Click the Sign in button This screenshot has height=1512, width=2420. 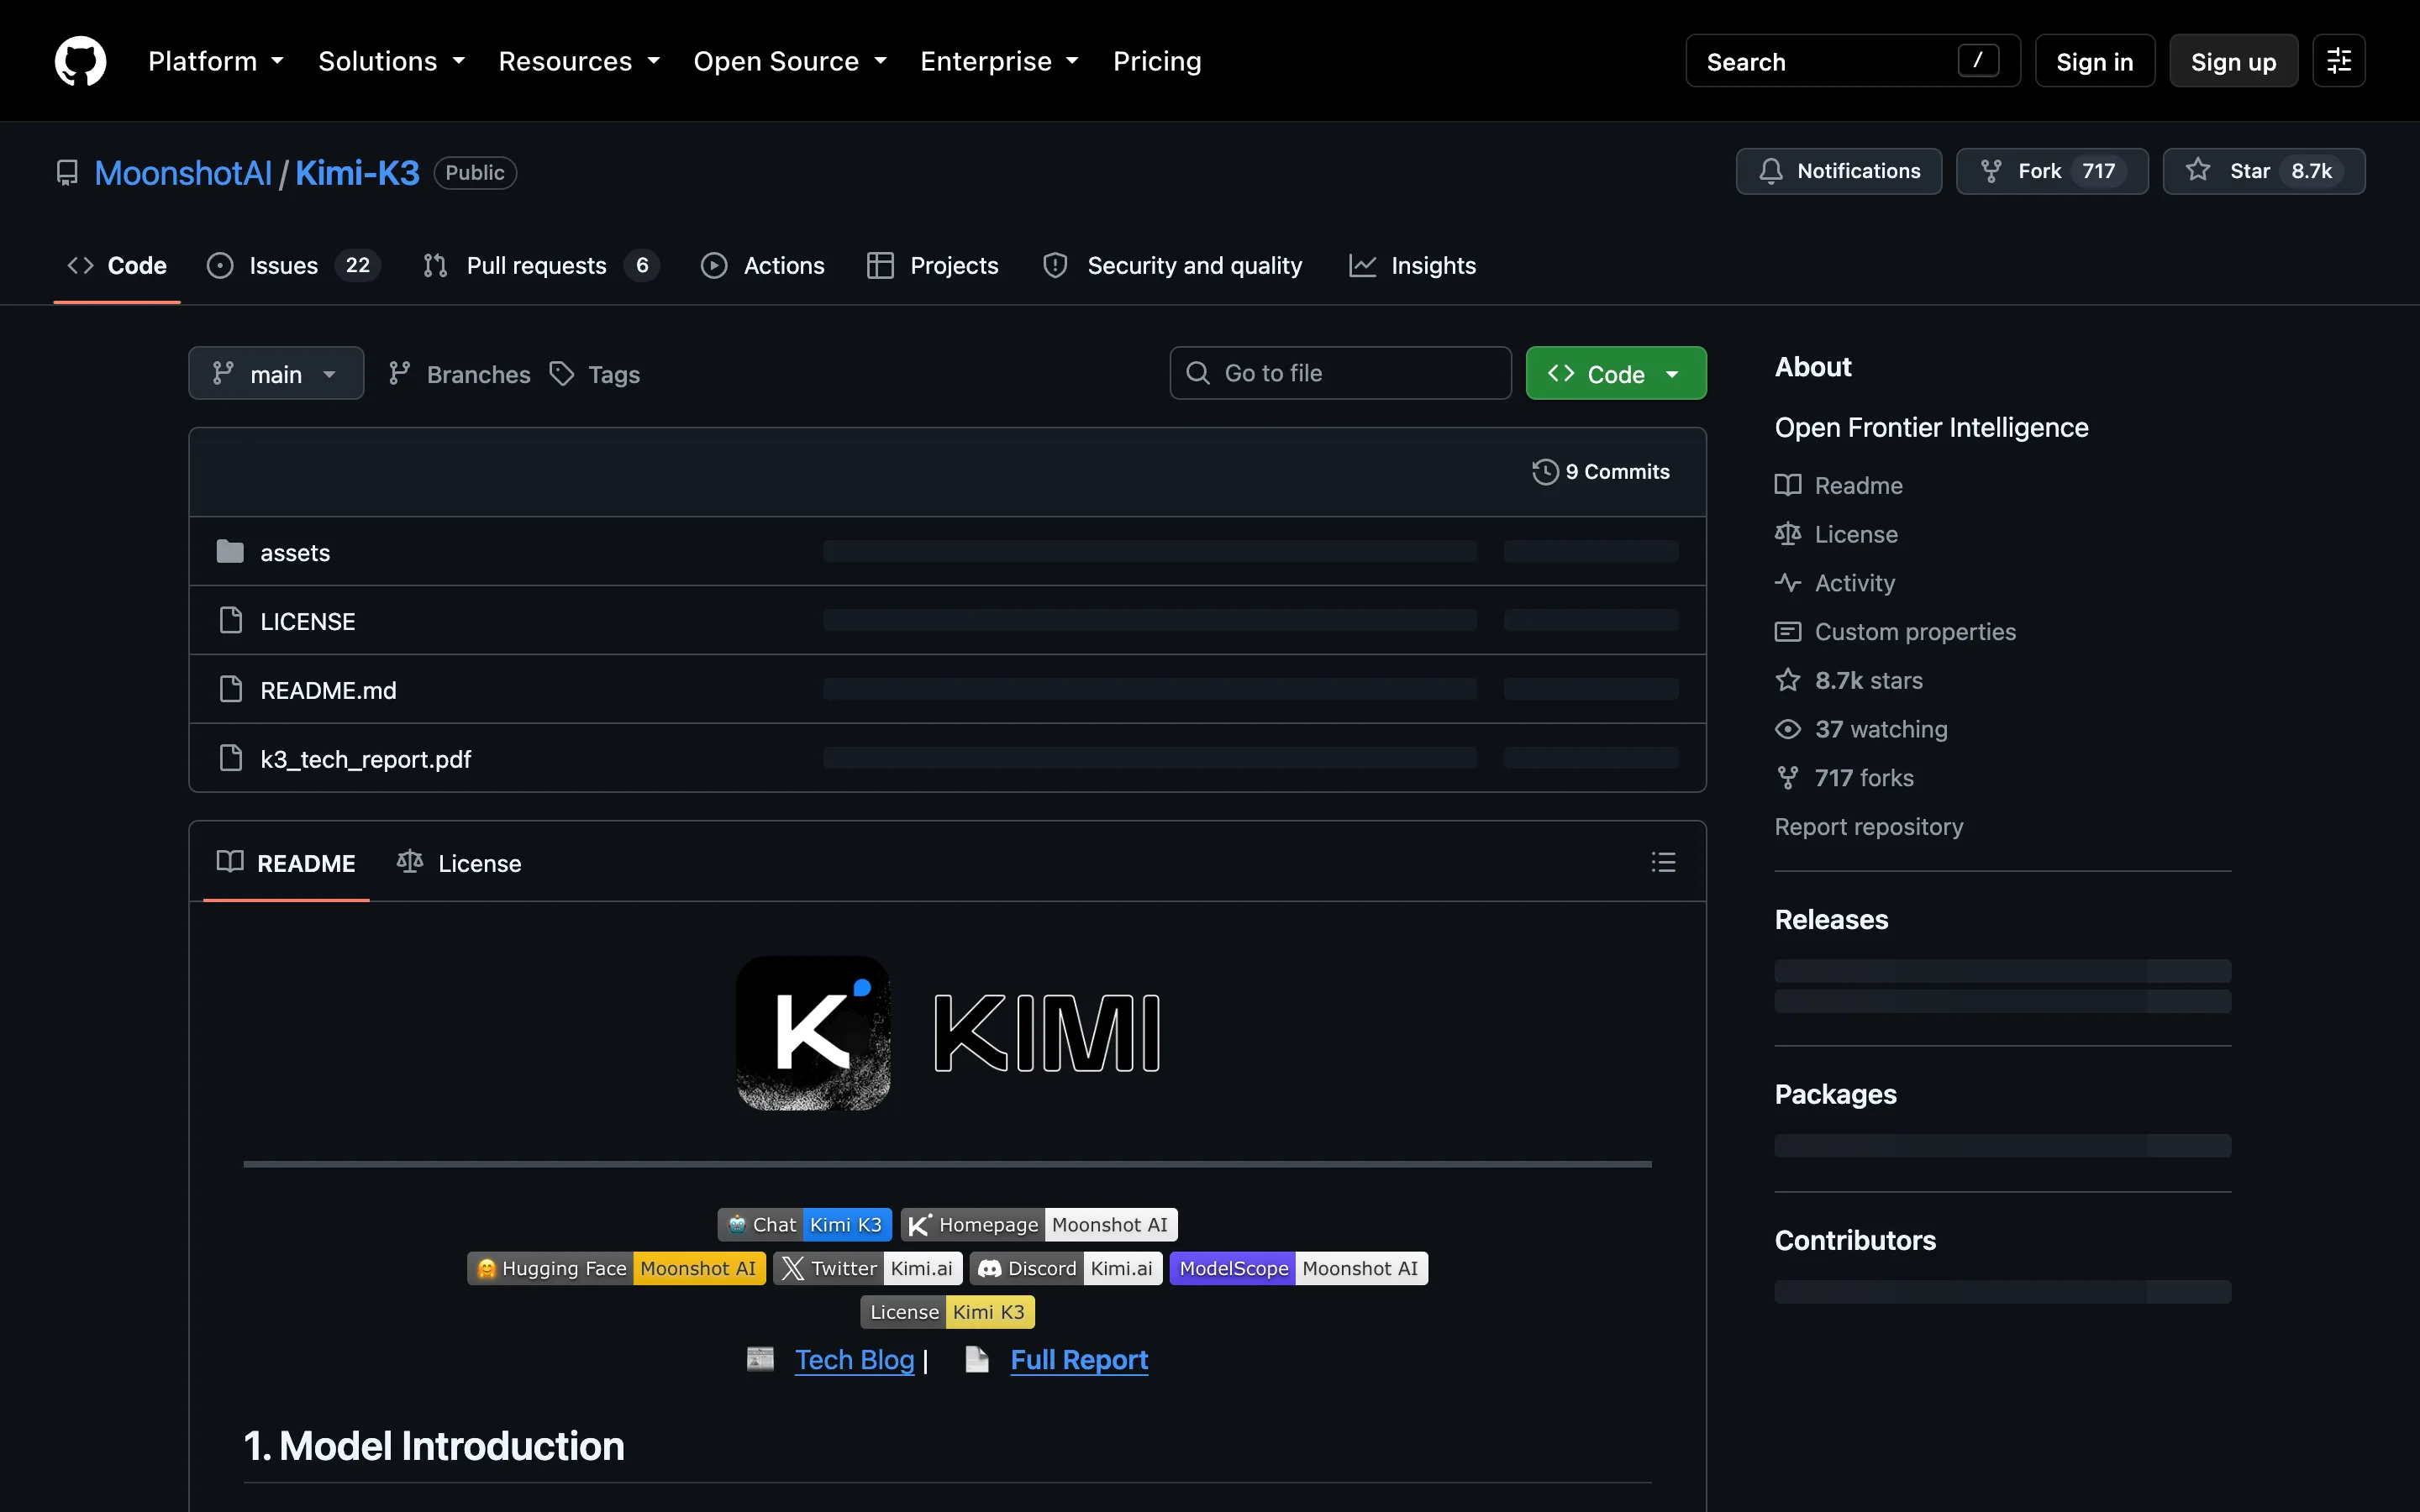click(x=2094, y=61)
